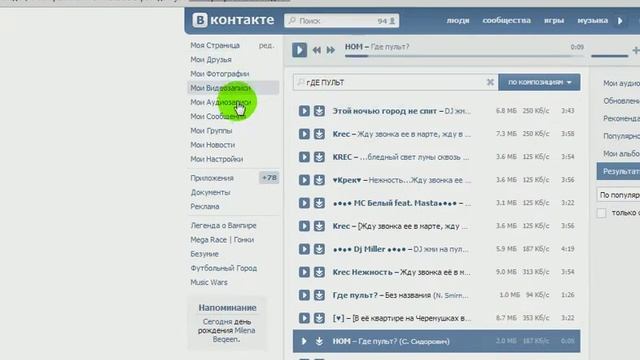This screenshot has width=640, height=360.
Task: Download the 7.3 МБ Krec track
Action: (319, 134)
